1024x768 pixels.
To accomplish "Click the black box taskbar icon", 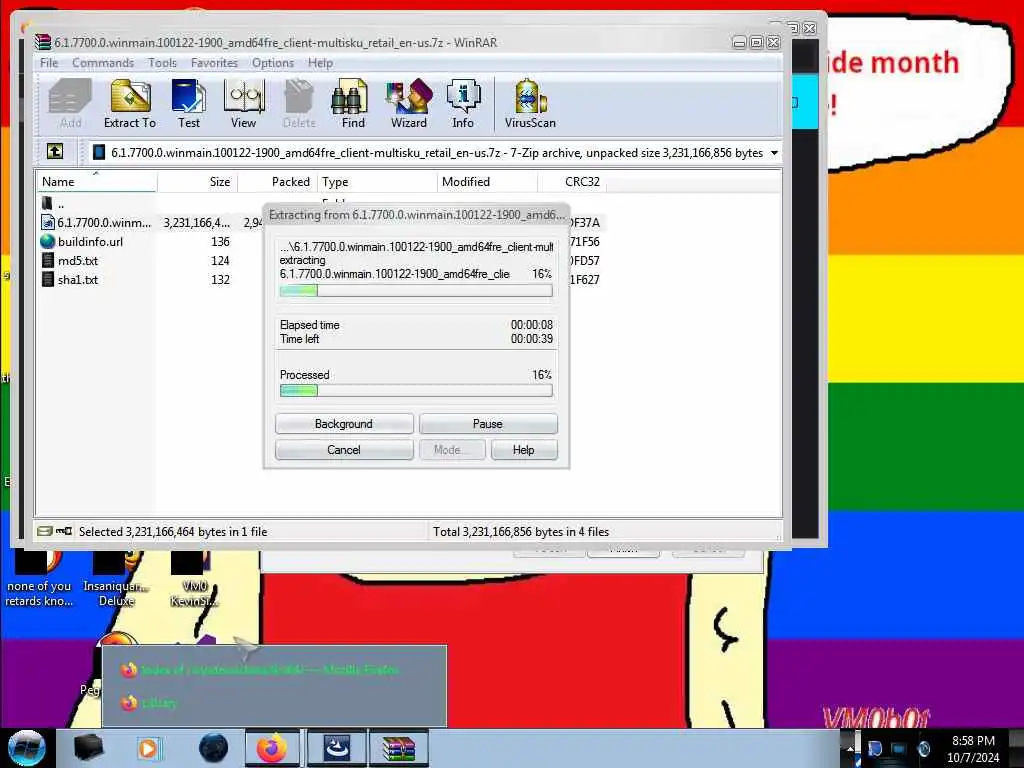I will (88, 748).
